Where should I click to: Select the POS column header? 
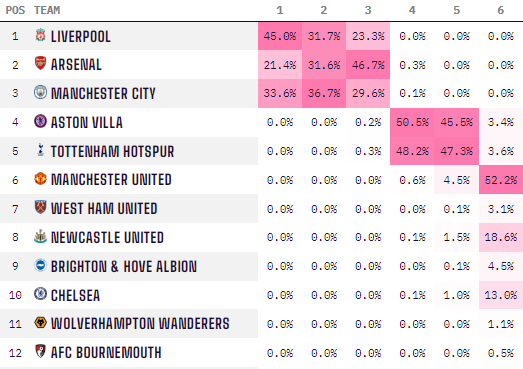tap(15, 10)
